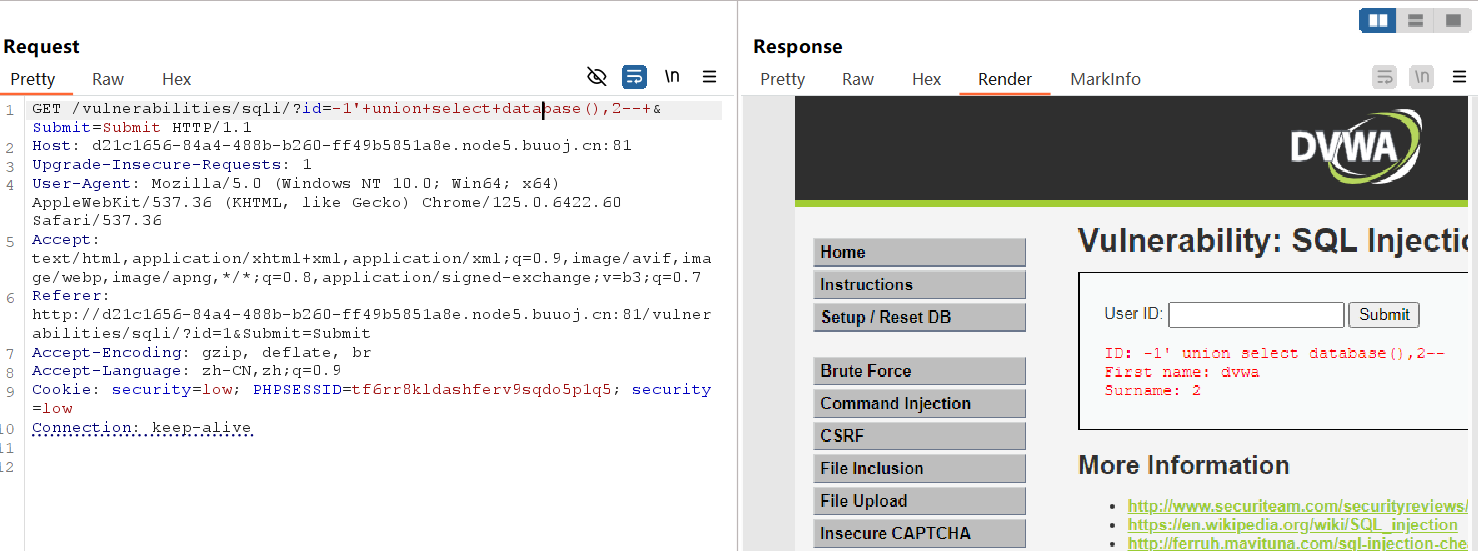The height and width of the screenshot is (551, 1478).
Task: Click the Host header line
Action: coord(331,146)
